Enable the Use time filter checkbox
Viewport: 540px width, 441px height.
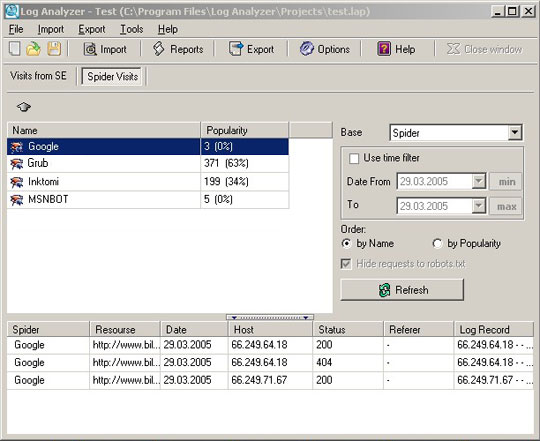tap(354, 159)
